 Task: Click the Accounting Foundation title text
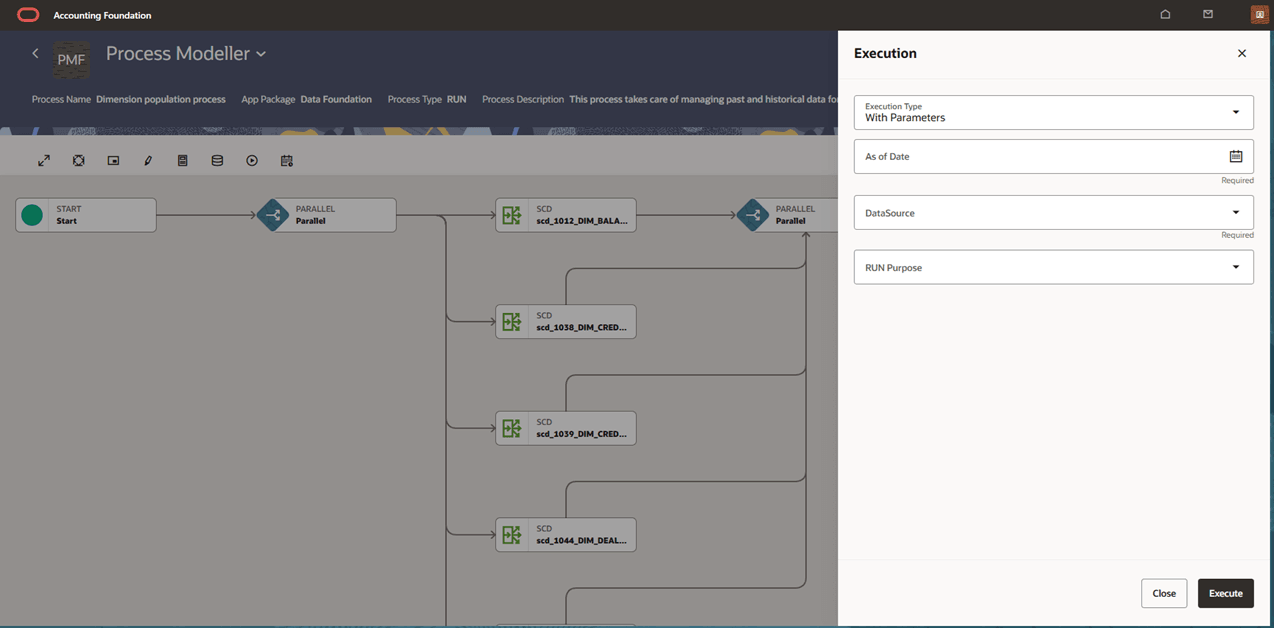click(102, 15)
